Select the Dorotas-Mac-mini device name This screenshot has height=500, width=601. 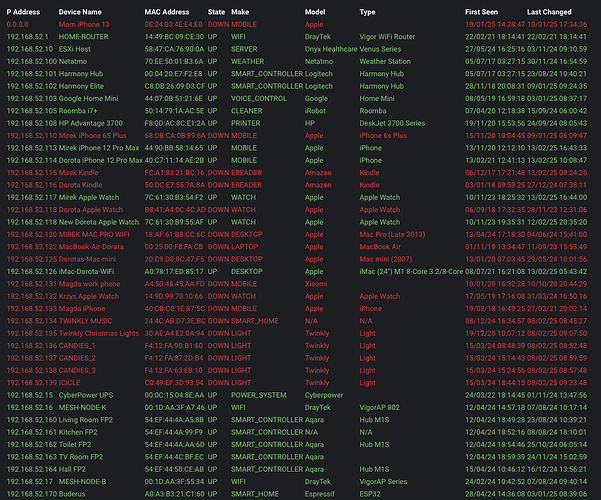point(87,259)
